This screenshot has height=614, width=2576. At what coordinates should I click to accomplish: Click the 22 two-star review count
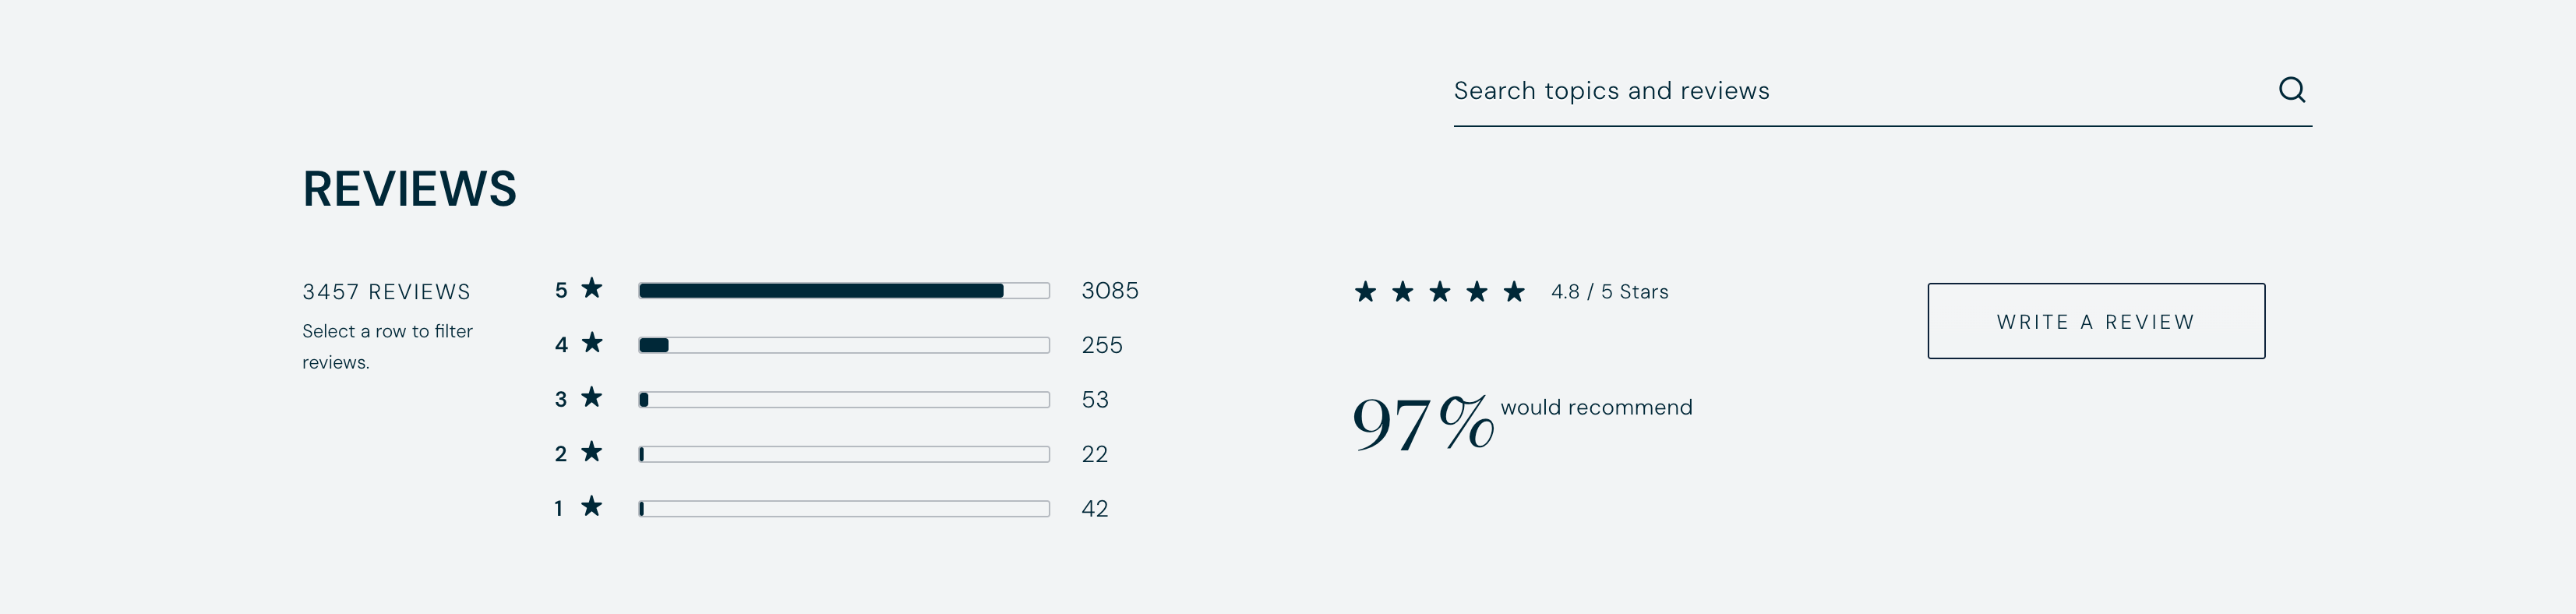pos(1095,454)
